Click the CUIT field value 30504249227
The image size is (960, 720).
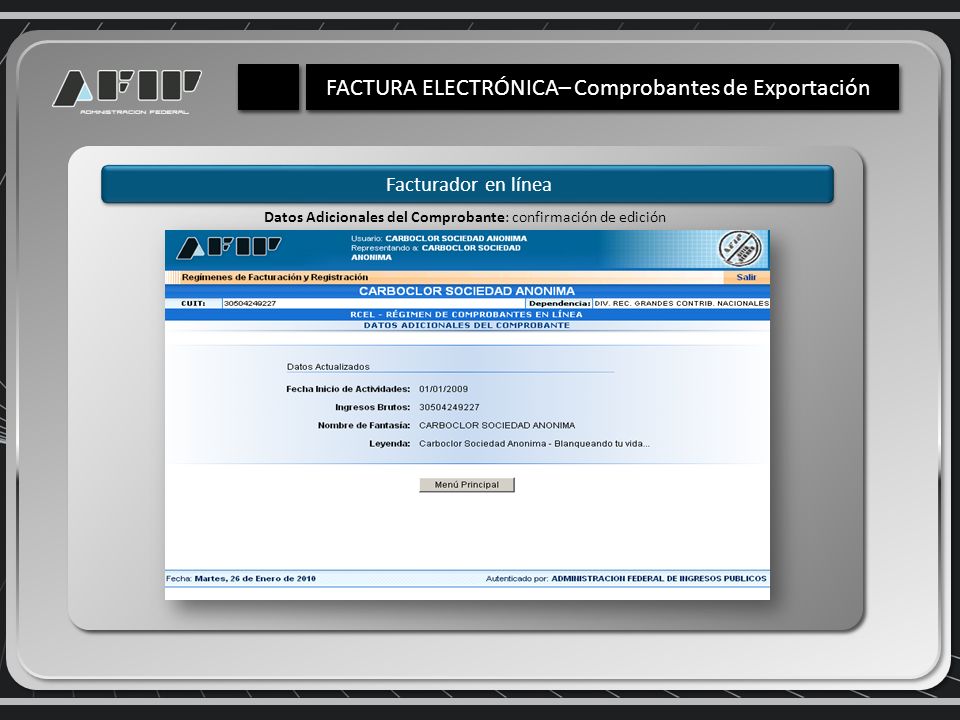(x=250, y=303)
